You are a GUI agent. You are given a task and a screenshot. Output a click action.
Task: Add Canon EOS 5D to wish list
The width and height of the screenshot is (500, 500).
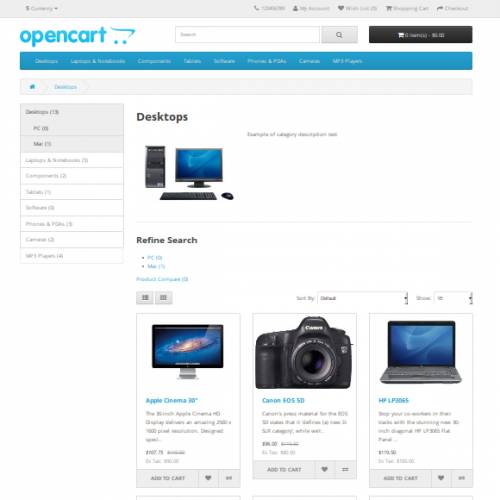pyautogui.click(x=324, y=469)
